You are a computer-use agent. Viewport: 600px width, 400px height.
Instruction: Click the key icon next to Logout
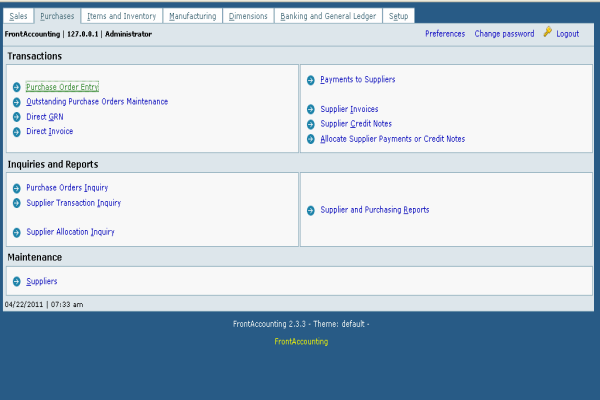pos(548,32)
